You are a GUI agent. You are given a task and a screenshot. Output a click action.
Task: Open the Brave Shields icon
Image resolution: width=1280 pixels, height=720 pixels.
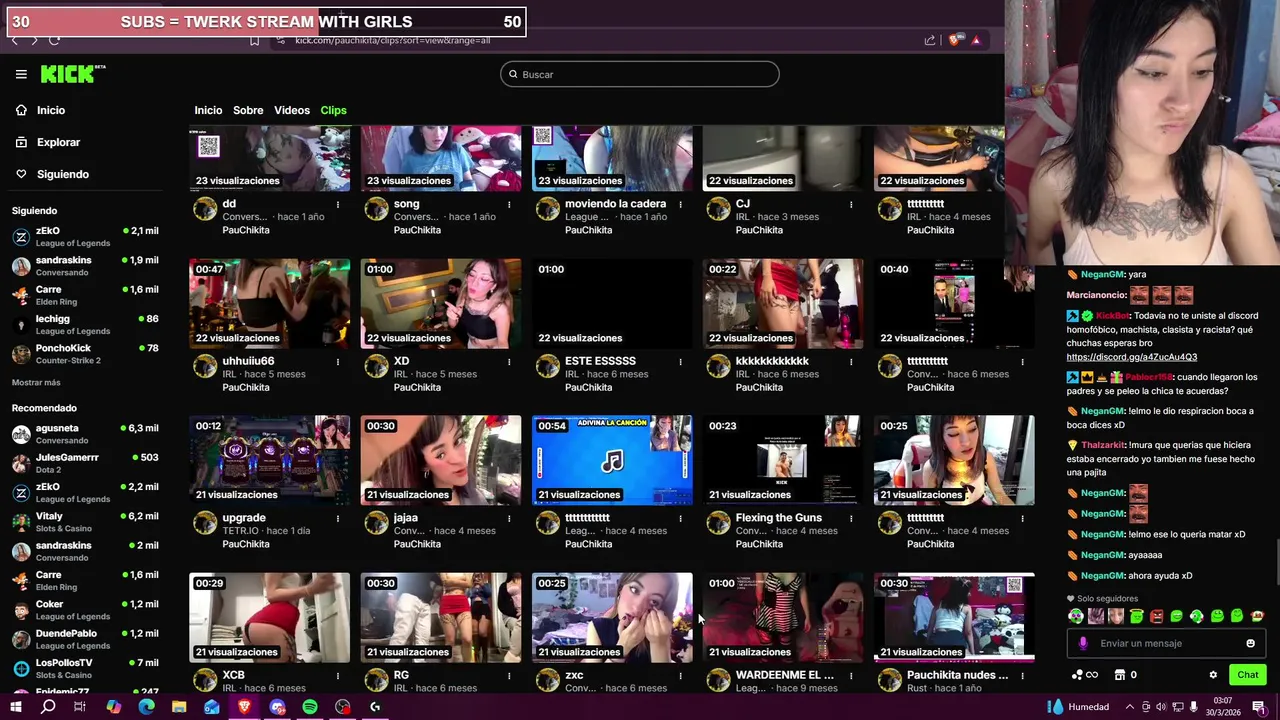pos(956,40)
